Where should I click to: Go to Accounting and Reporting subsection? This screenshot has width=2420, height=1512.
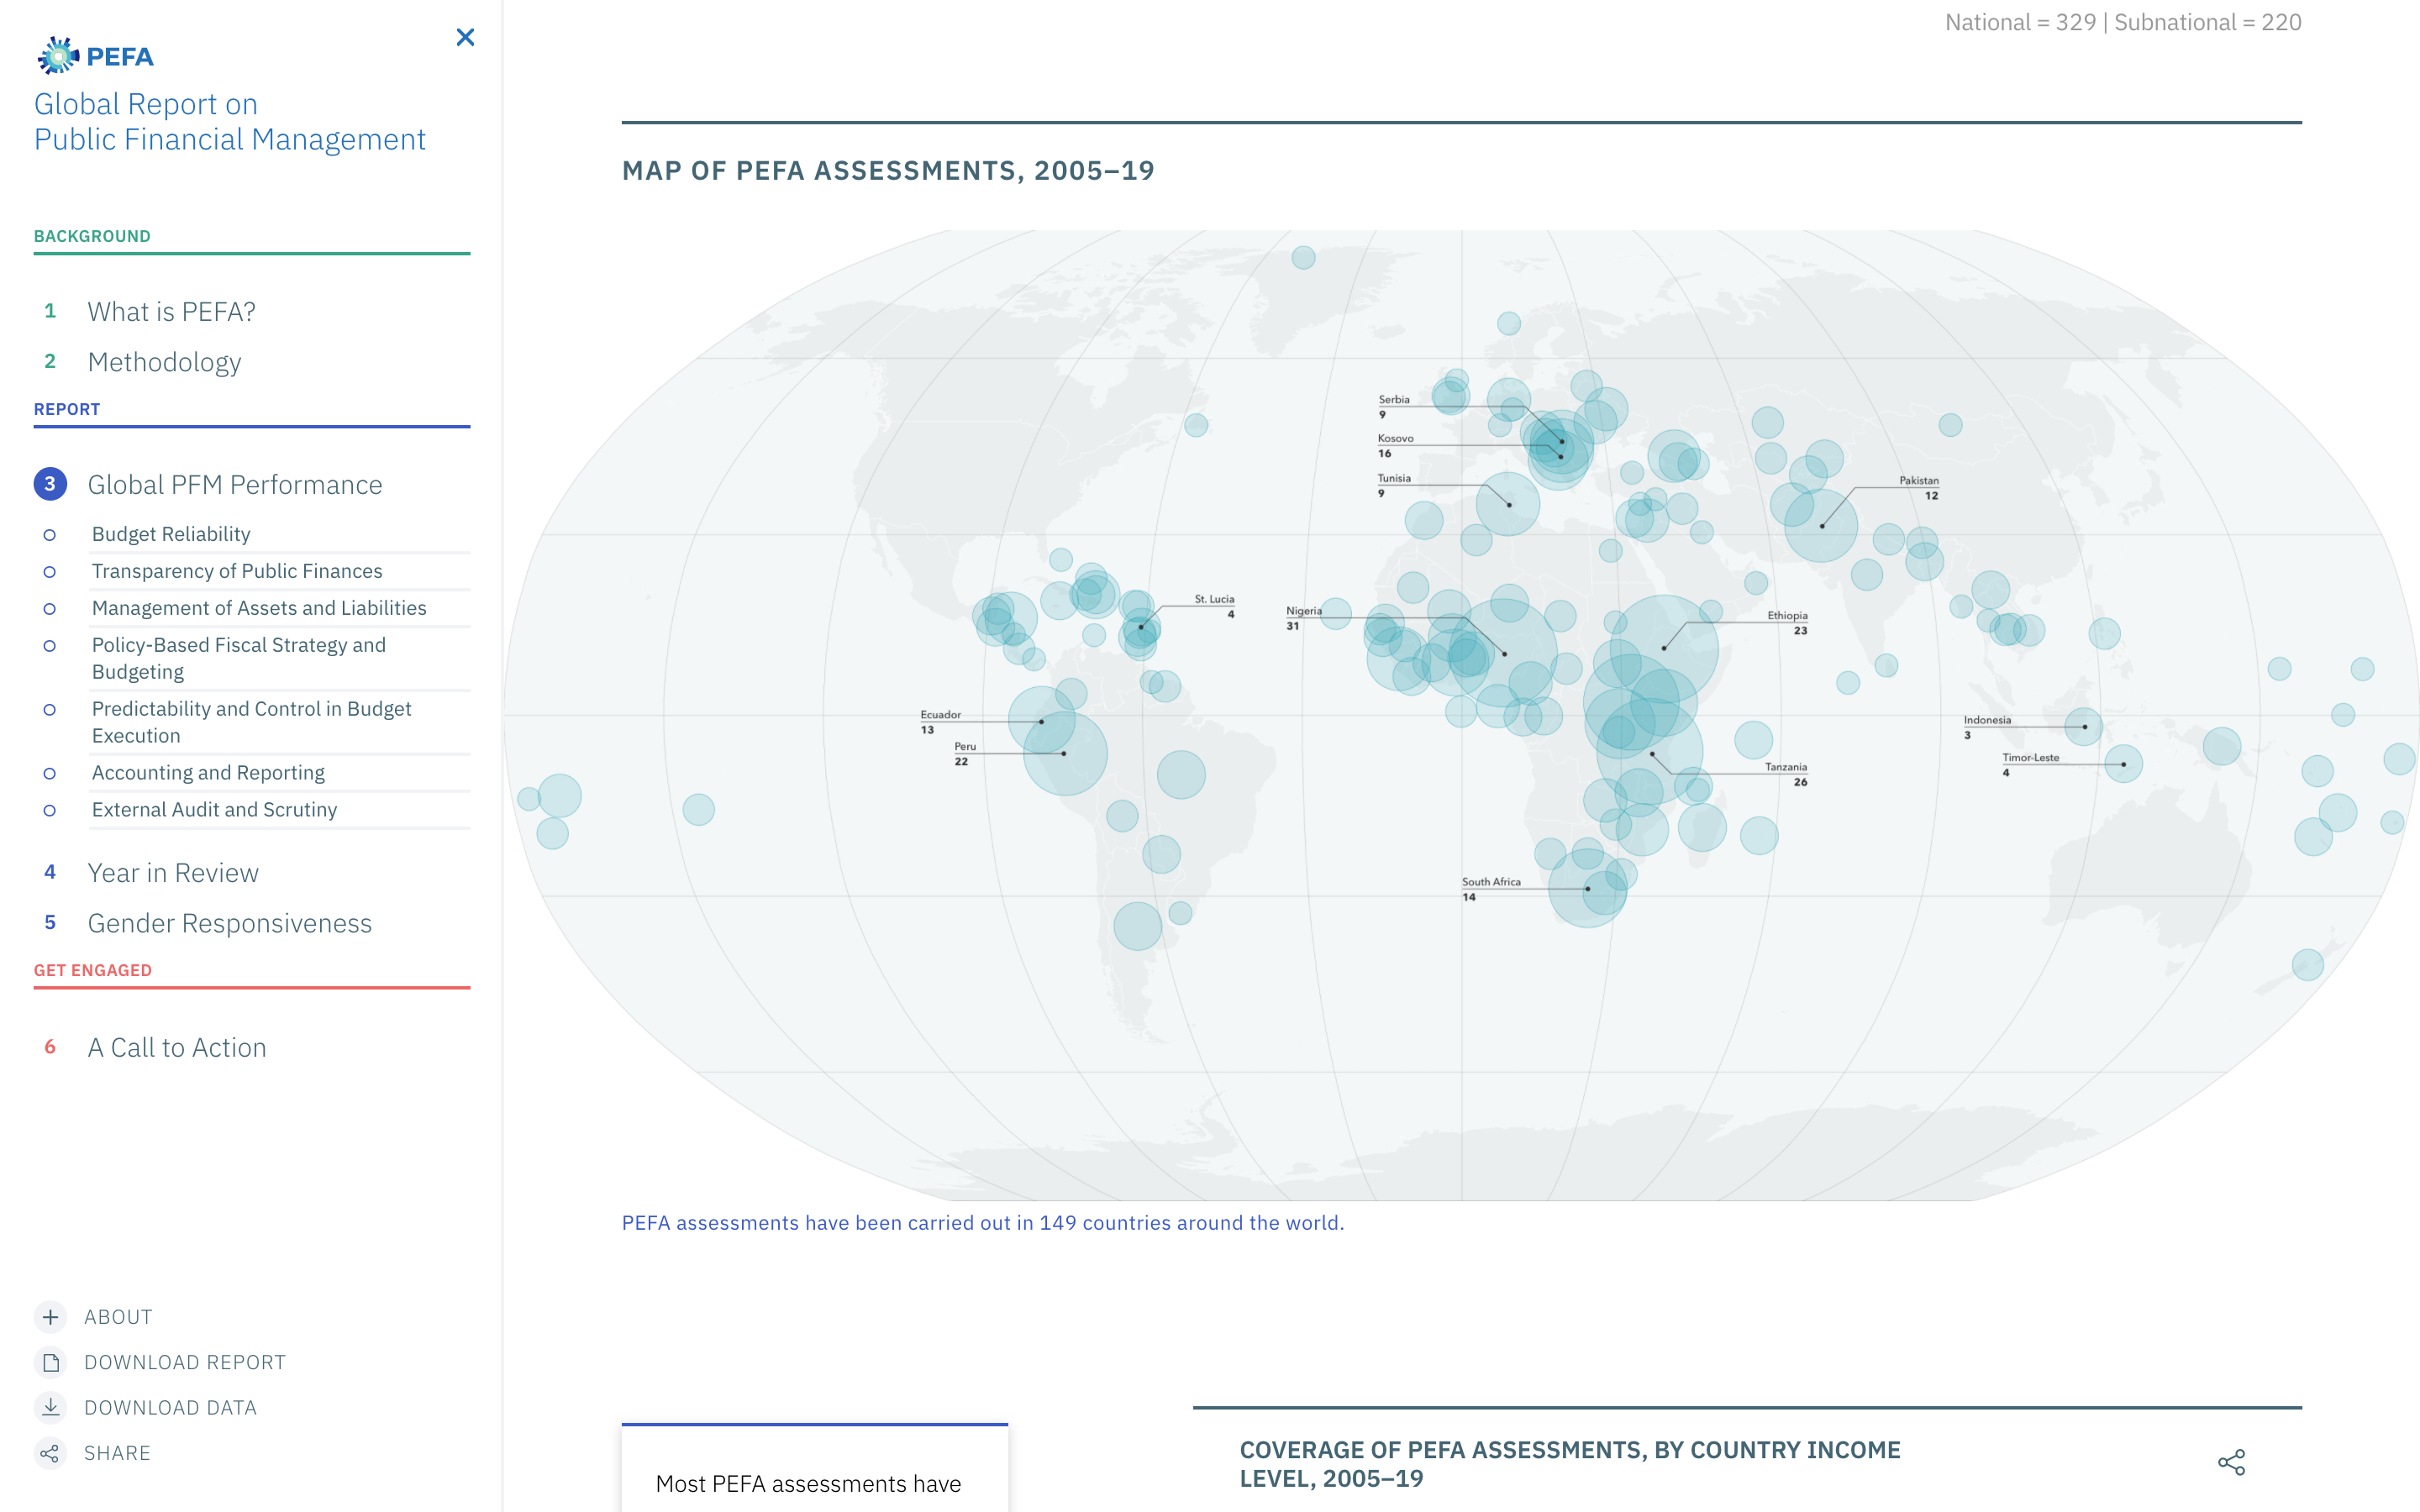tap(208, 773)
